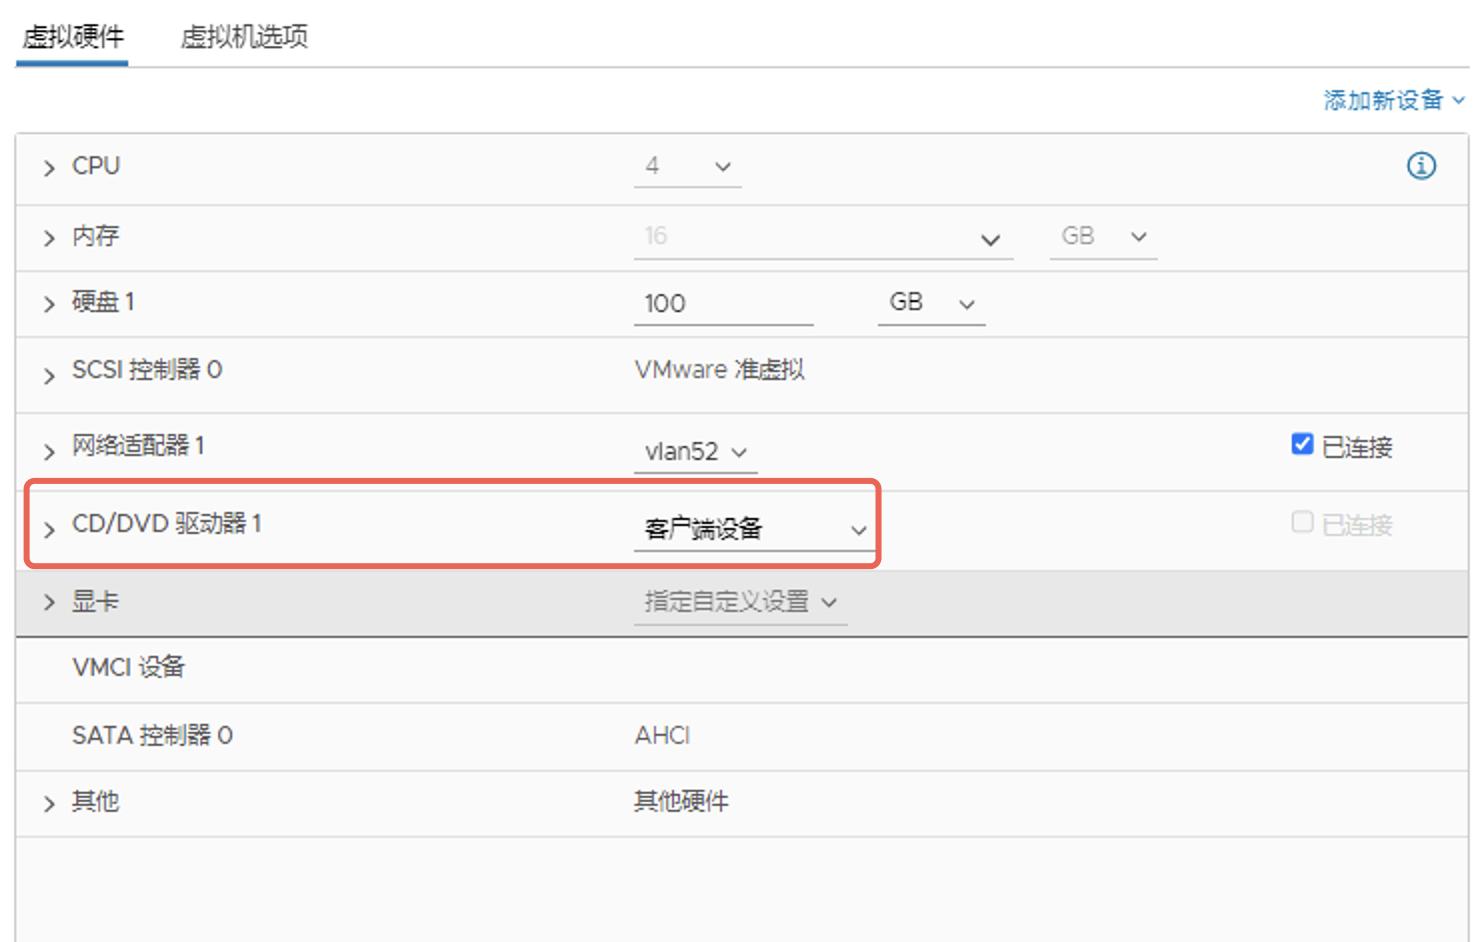Screen dimensions: 1480x942
Task: Click the 显卡 label
Action: (x=96, y=601)
